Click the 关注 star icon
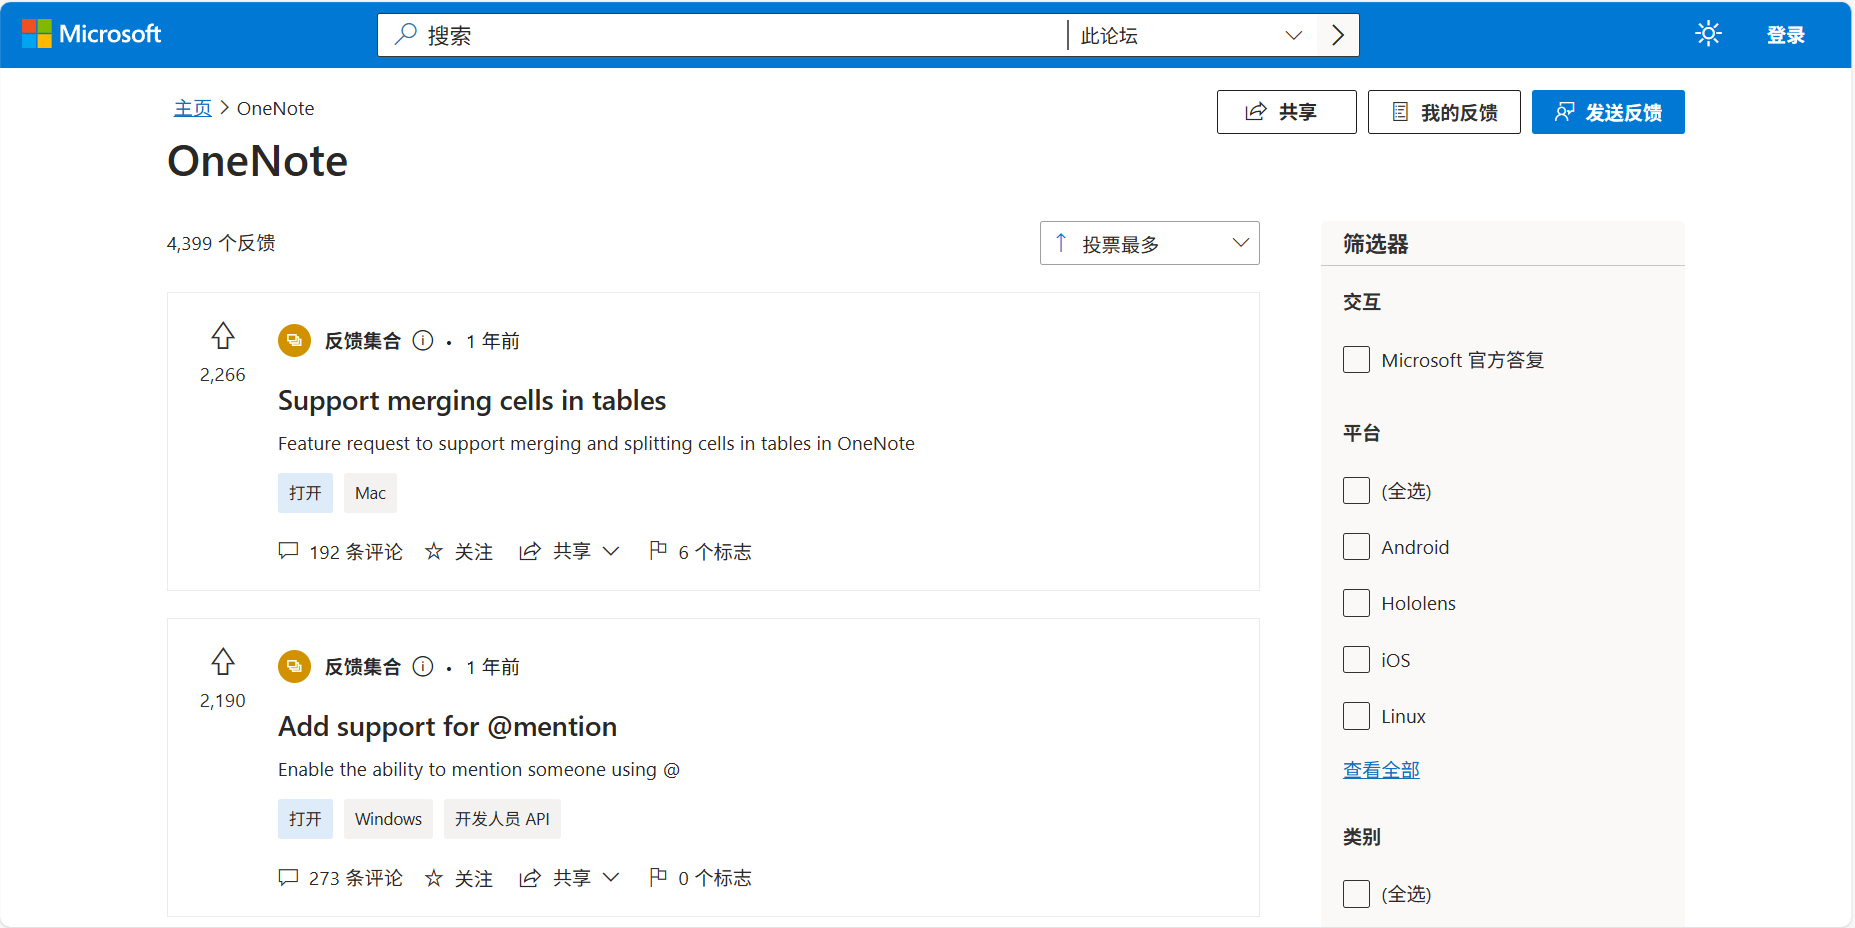Image resolution: width=1855 pixels, height=928 pixels. tap(433, 551)
